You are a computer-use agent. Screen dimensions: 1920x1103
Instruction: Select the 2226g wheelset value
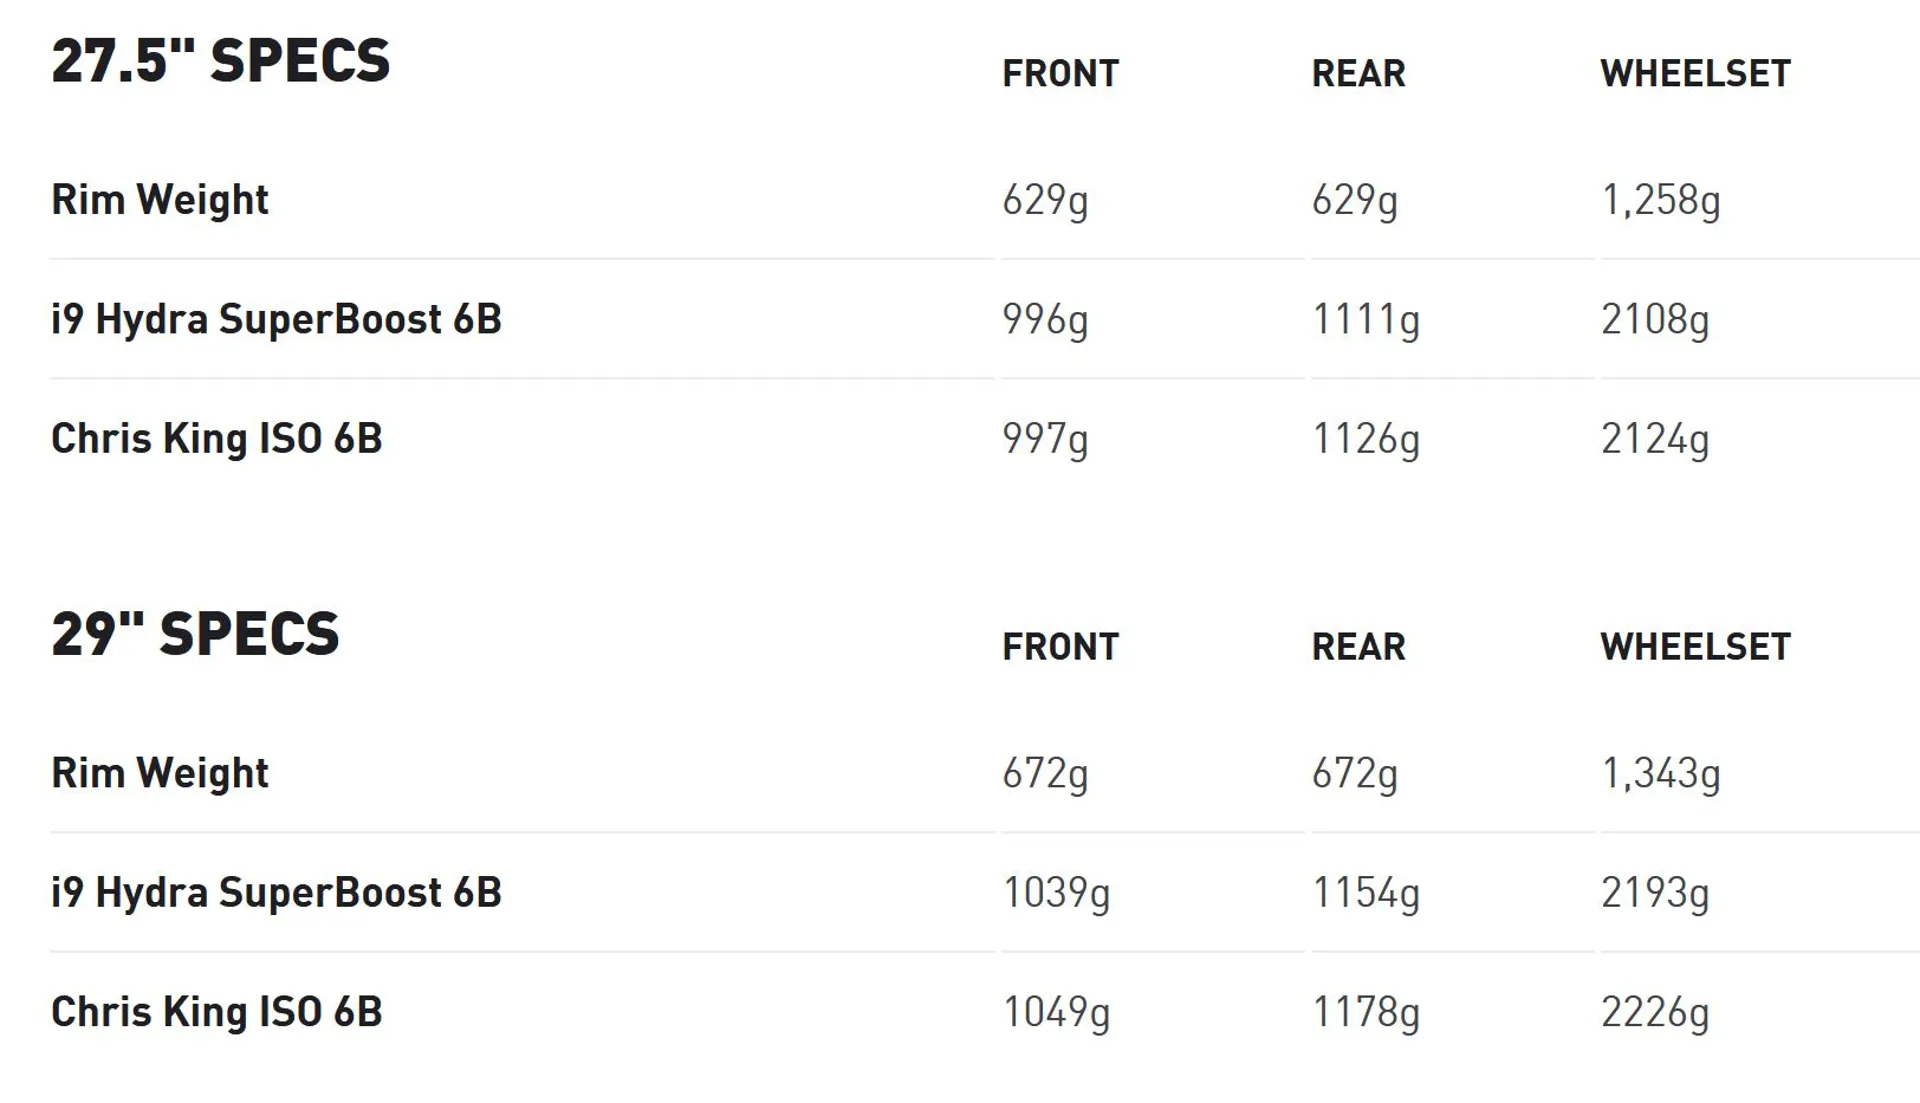click(1655, 1013)
